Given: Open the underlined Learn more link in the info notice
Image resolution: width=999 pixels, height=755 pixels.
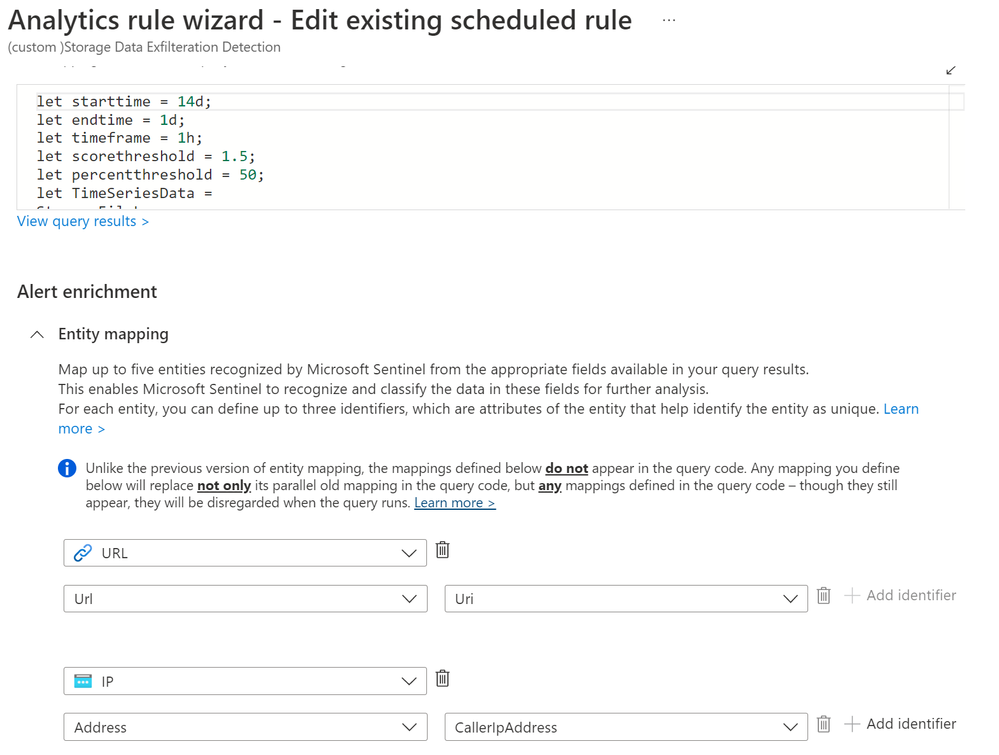Looking at the screenshot, I should 455,503.
